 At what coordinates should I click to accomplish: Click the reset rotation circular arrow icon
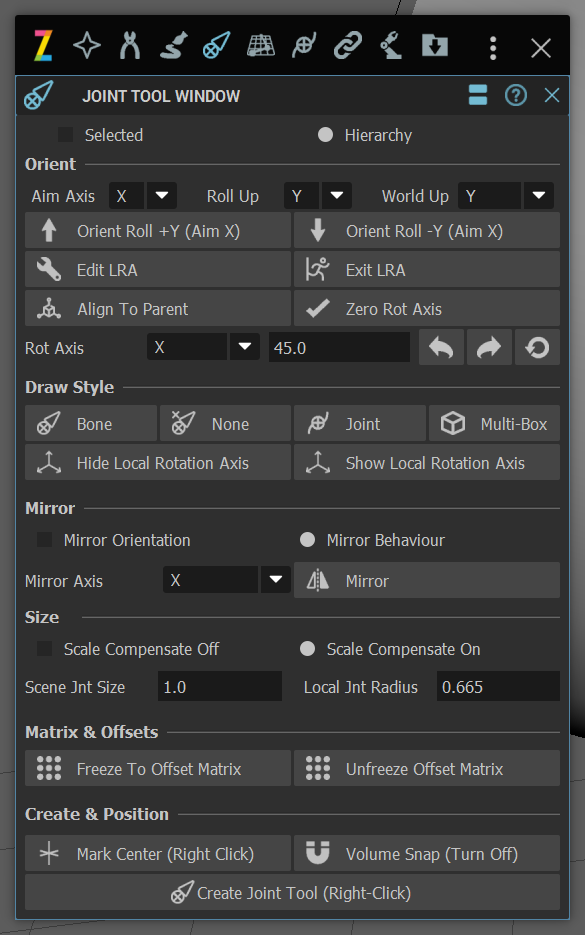click(x=537, y=347)
